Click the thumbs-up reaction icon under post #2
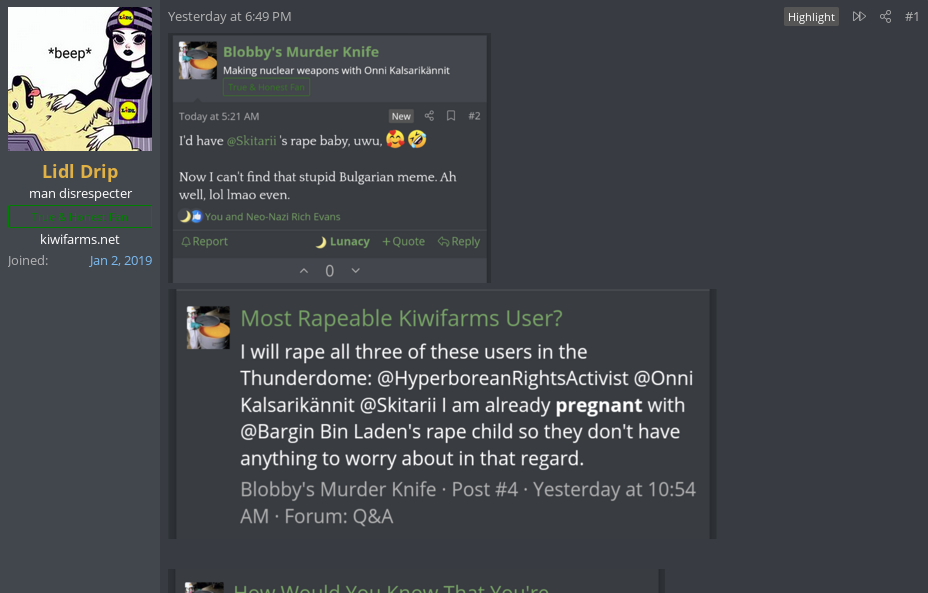928x593 pixels. click(x=197, y=216)
